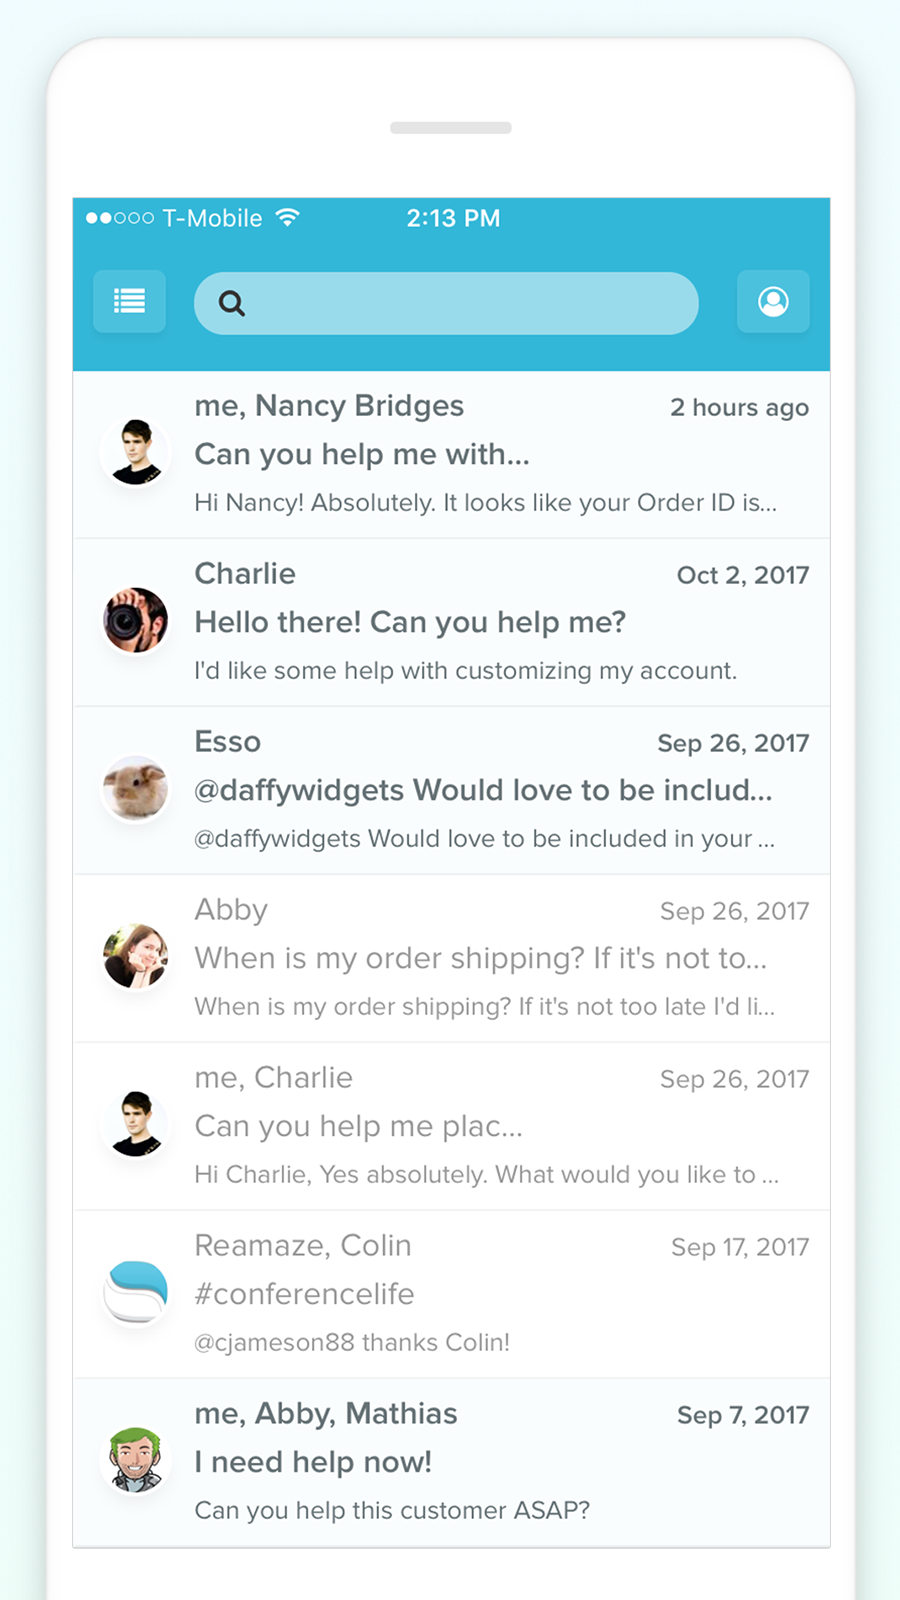Image resolution: width=900 pixels, height=1600 pixels.
Task: Select the @daffywidgets message from Esso
Action: coord(451,791)
